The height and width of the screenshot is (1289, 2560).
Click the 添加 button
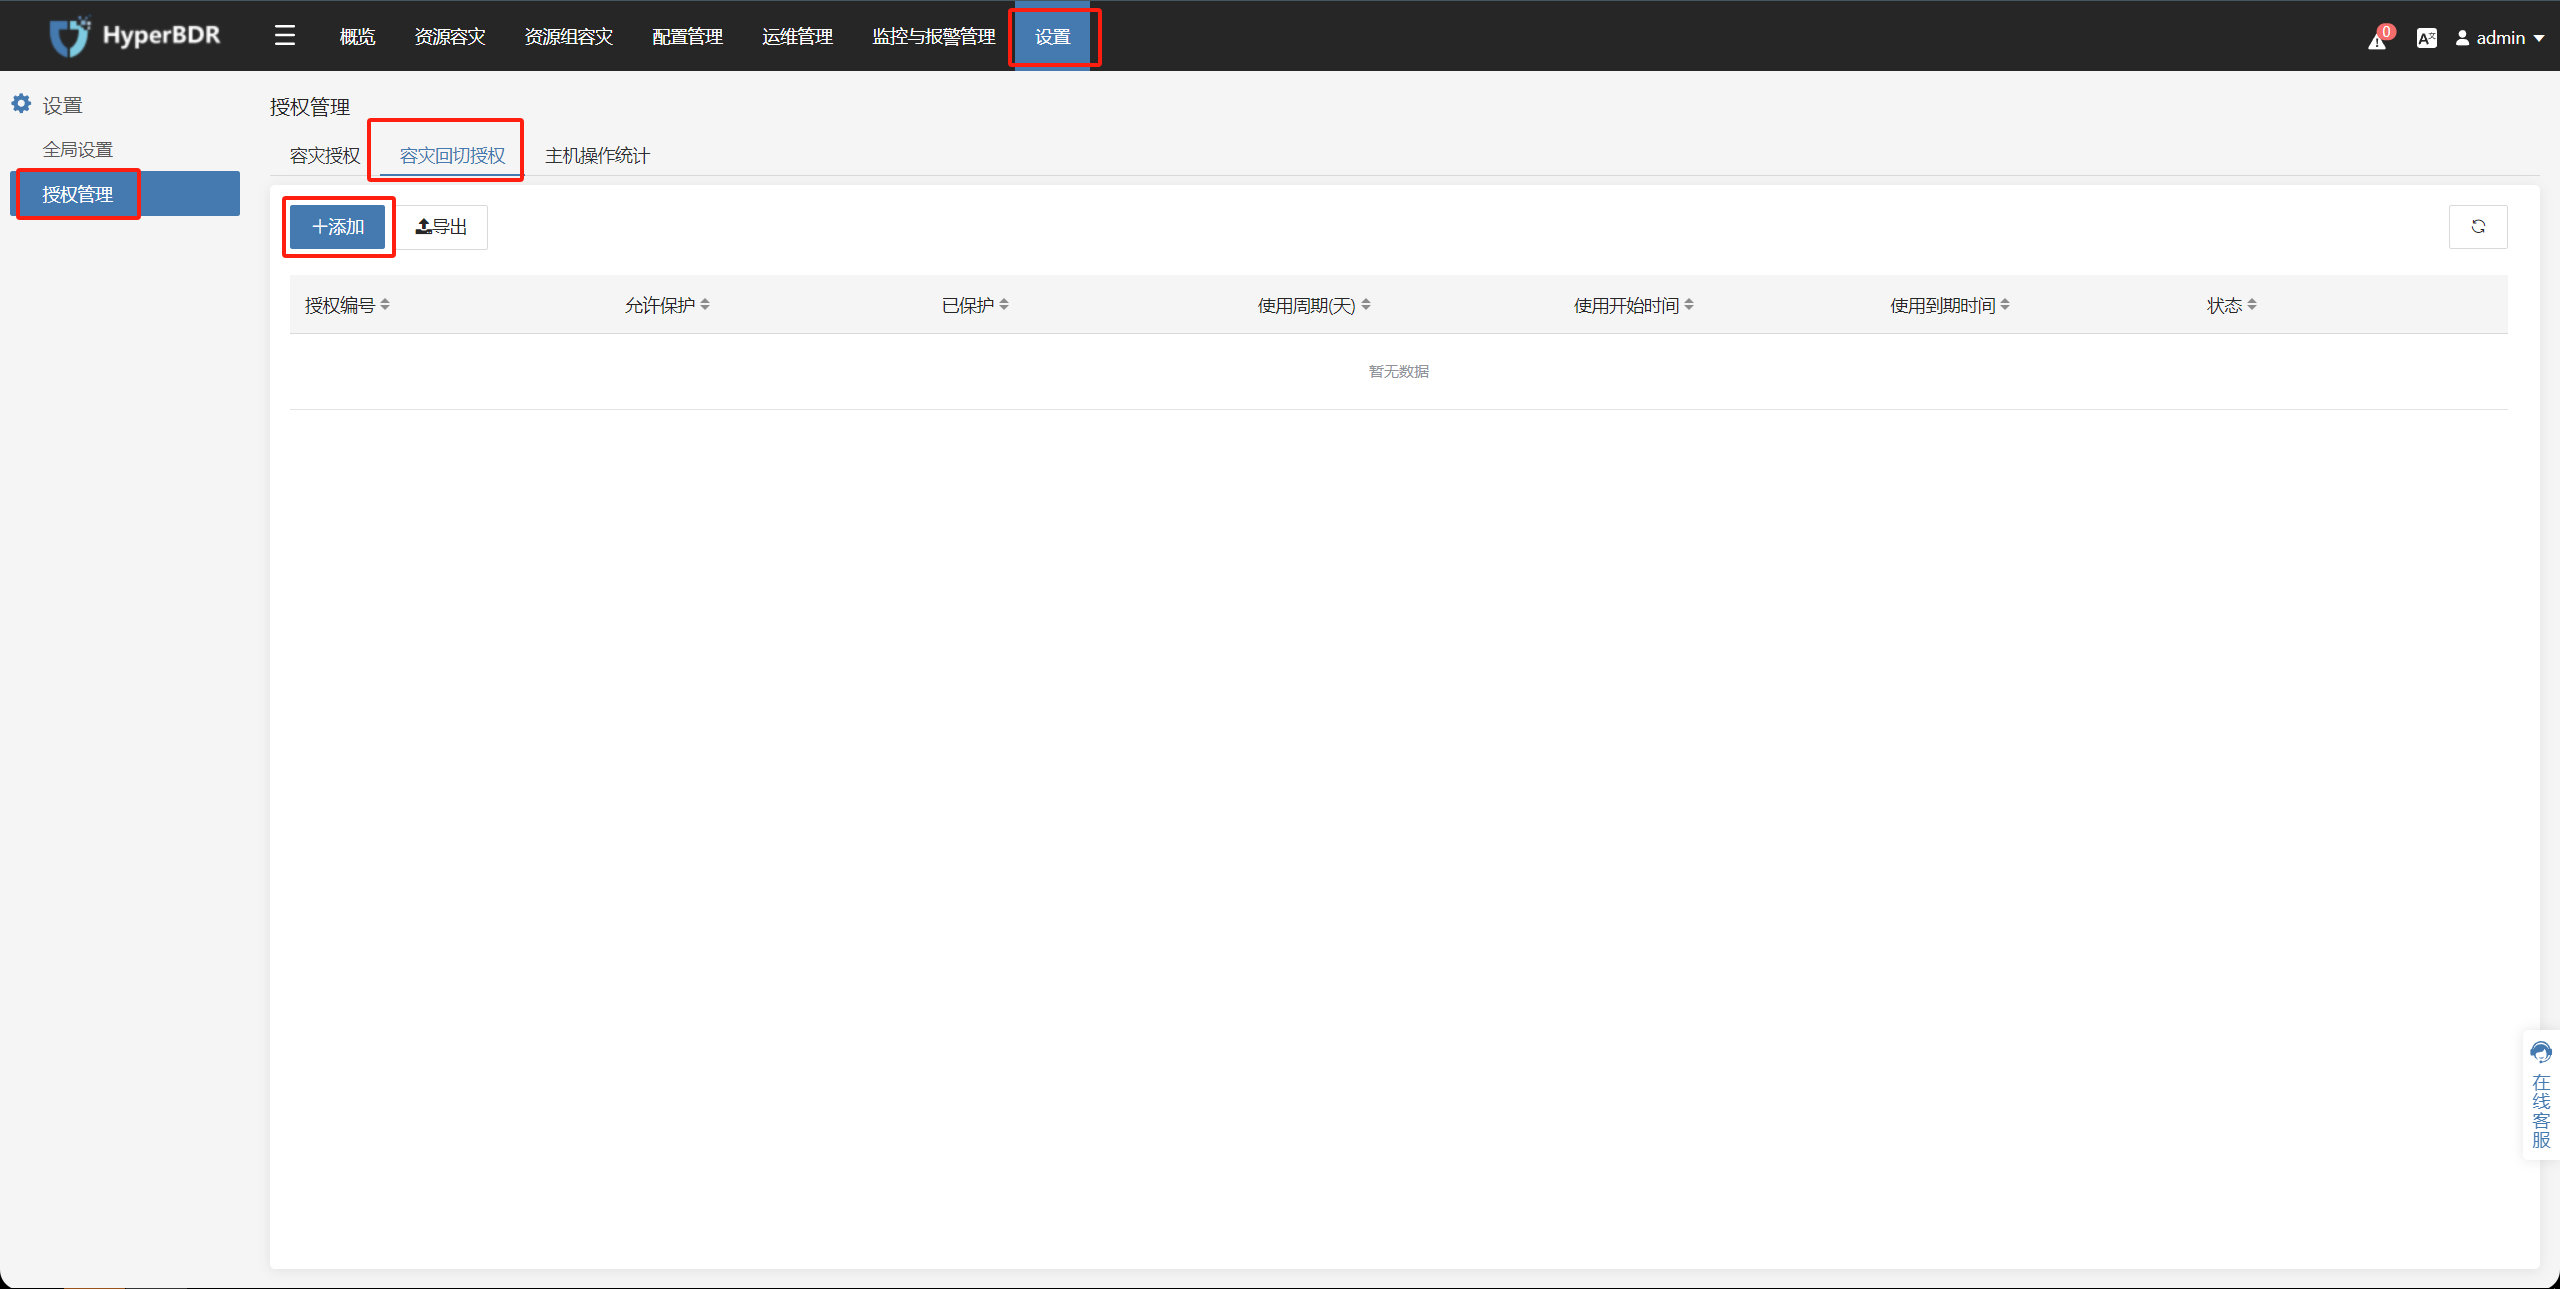pyautogui.click(x=338, y=227)
